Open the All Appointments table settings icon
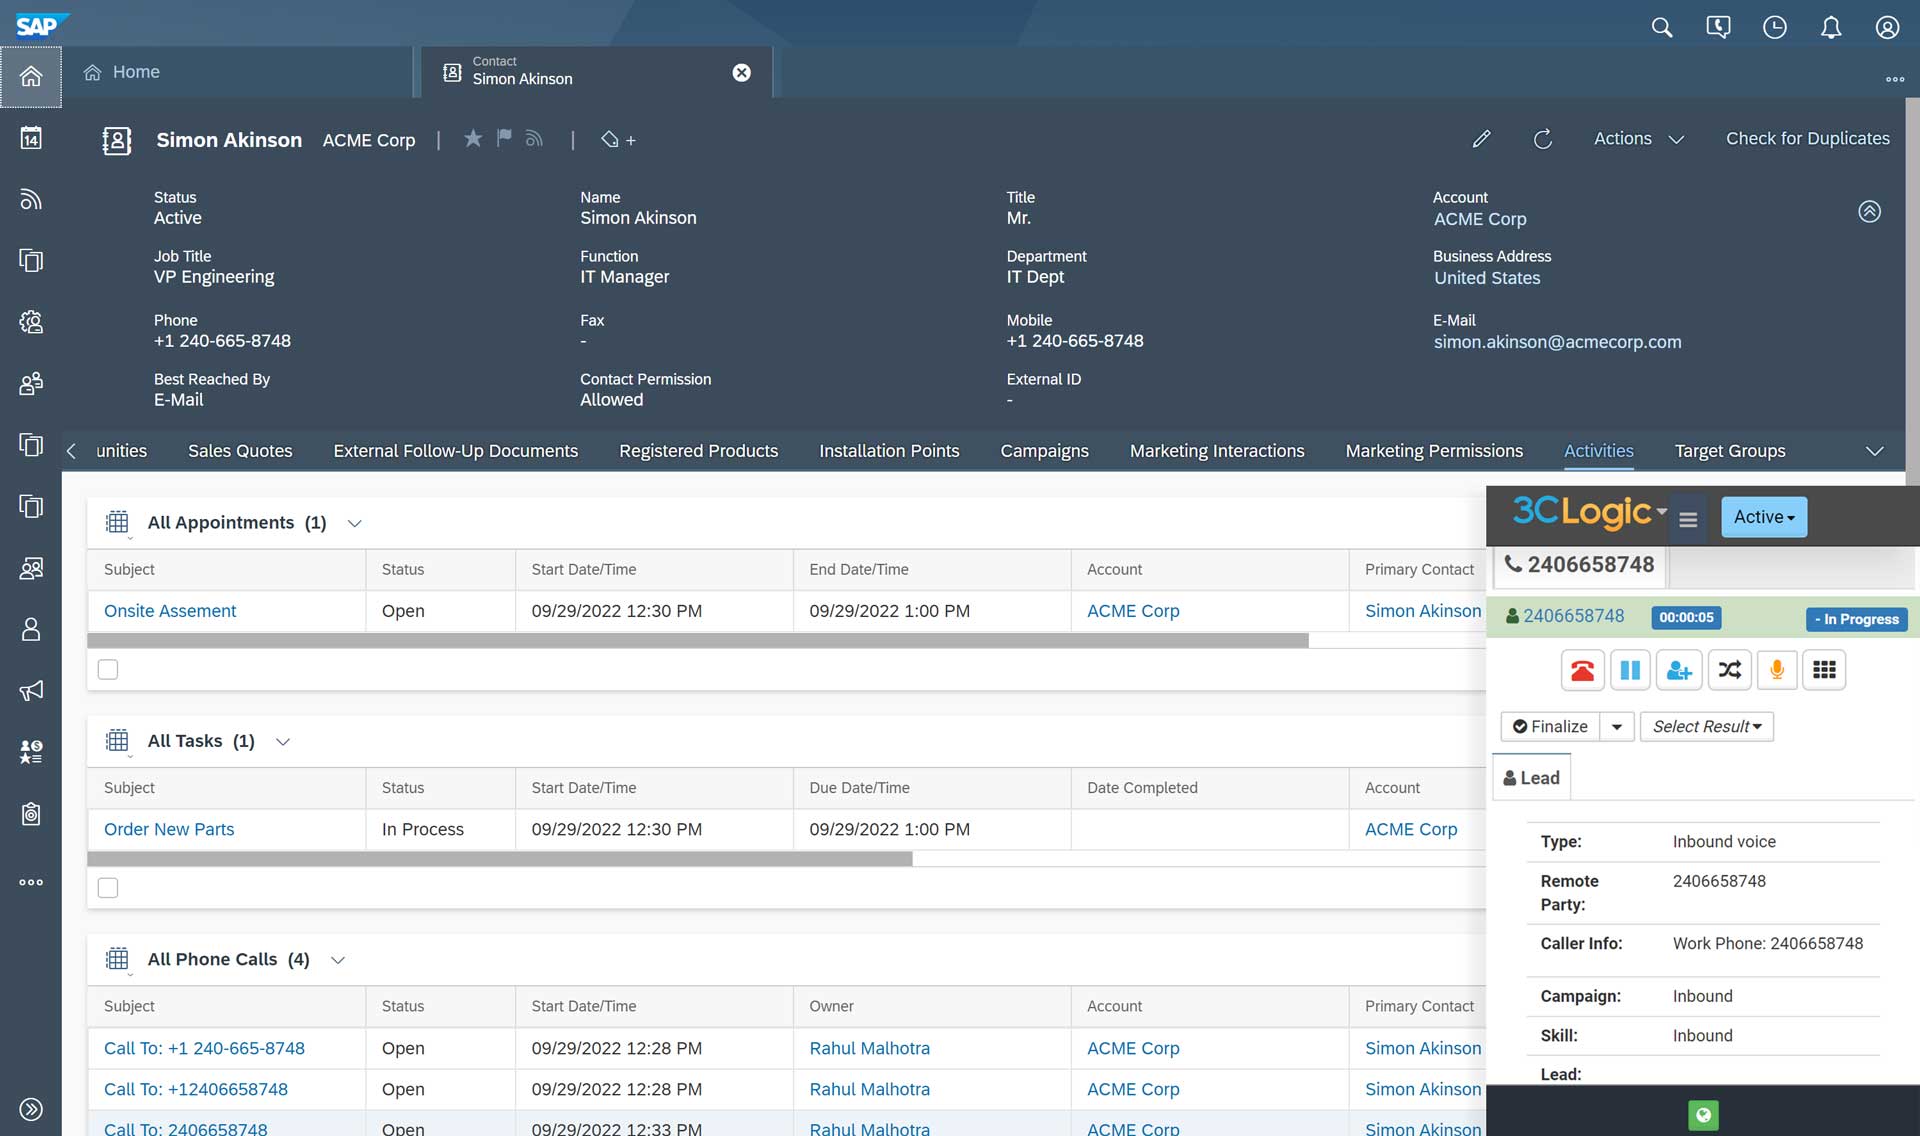 (118, 523)
